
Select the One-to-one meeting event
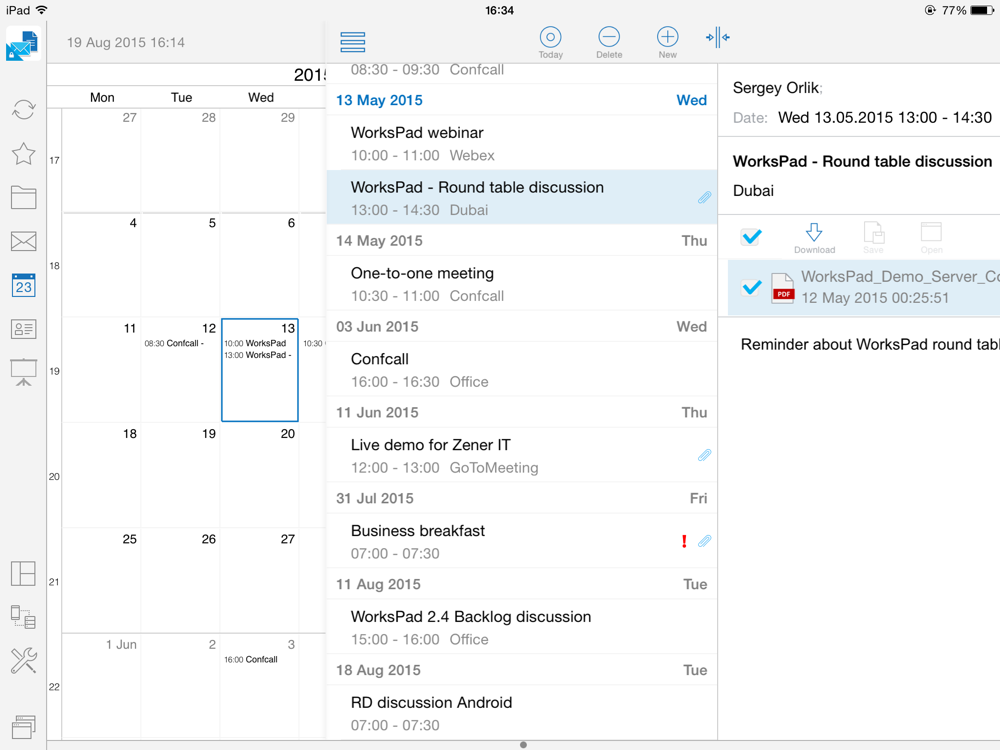[x=522, y=284]
